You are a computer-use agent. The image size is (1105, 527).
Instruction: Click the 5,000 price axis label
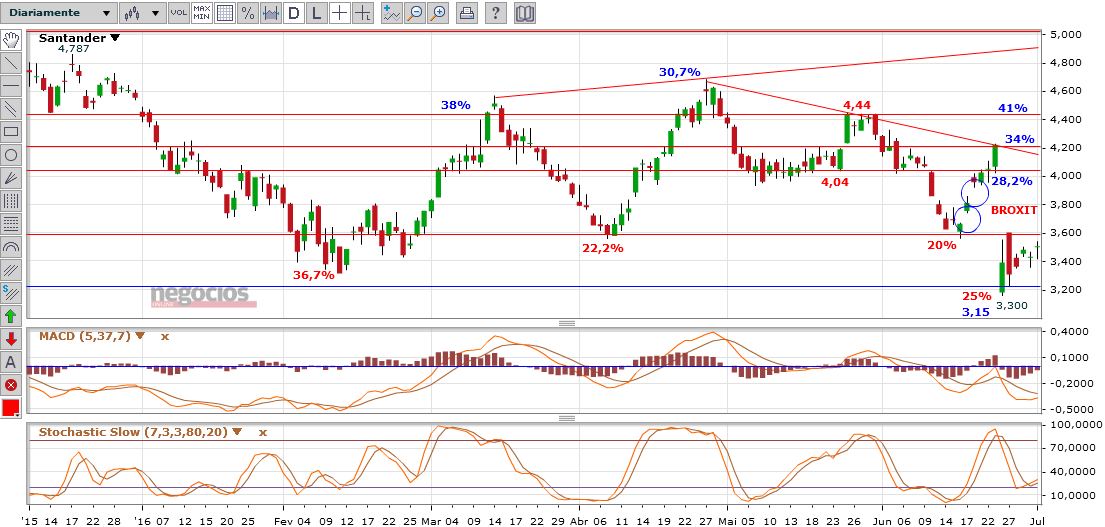tap(1065, 34)
